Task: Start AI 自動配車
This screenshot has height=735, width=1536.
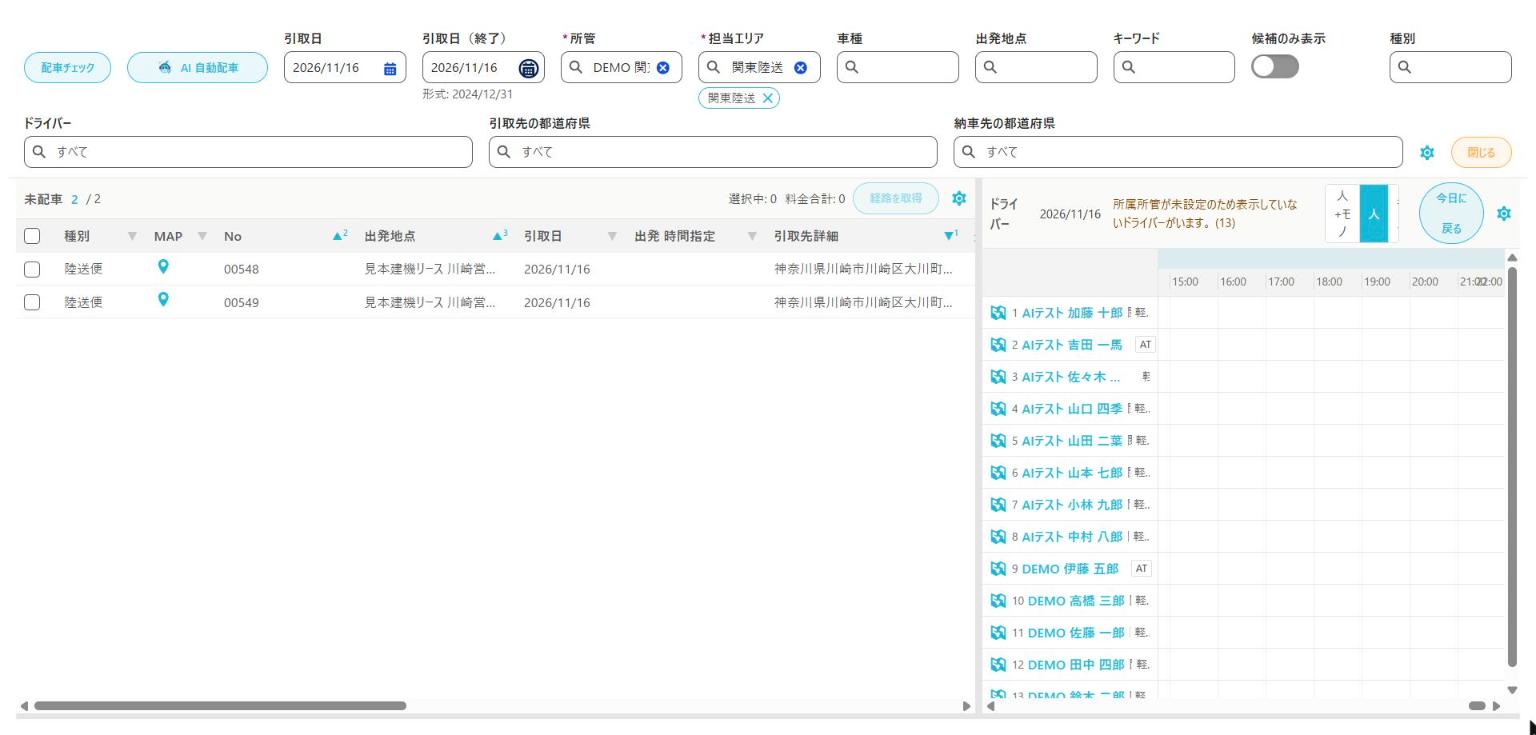Action: [198, 68]
